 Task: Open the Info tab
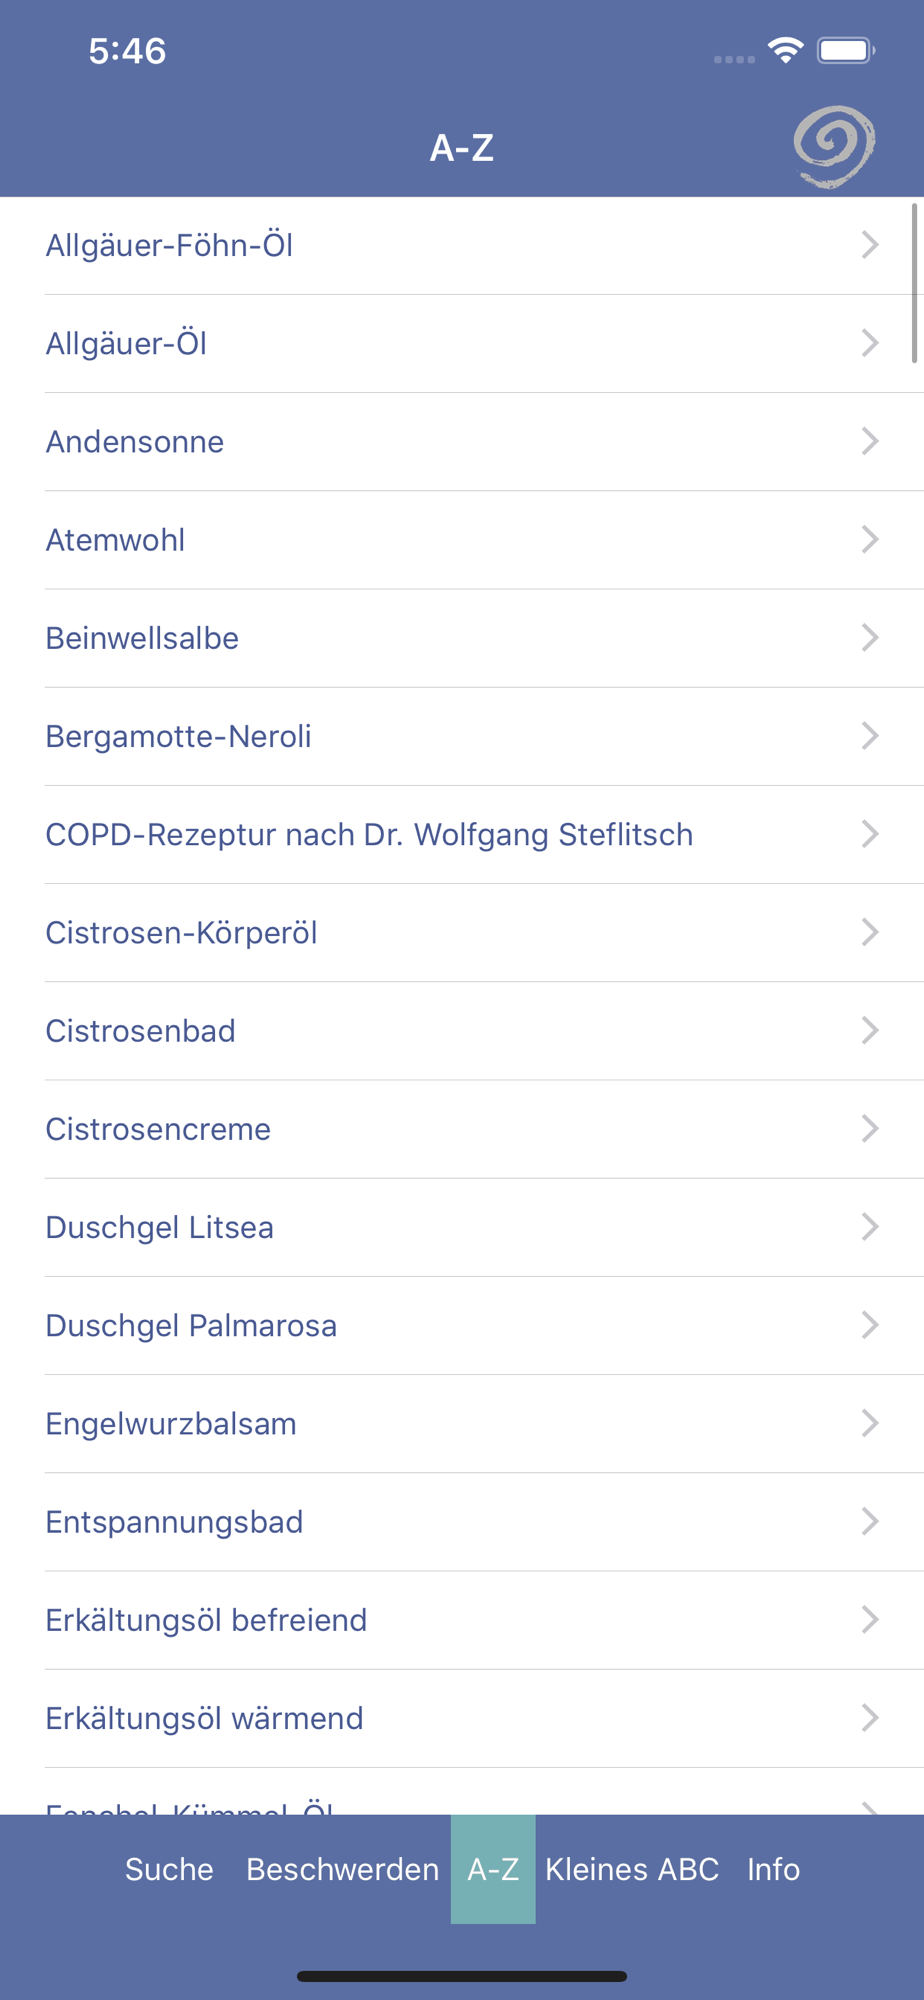773,1869
